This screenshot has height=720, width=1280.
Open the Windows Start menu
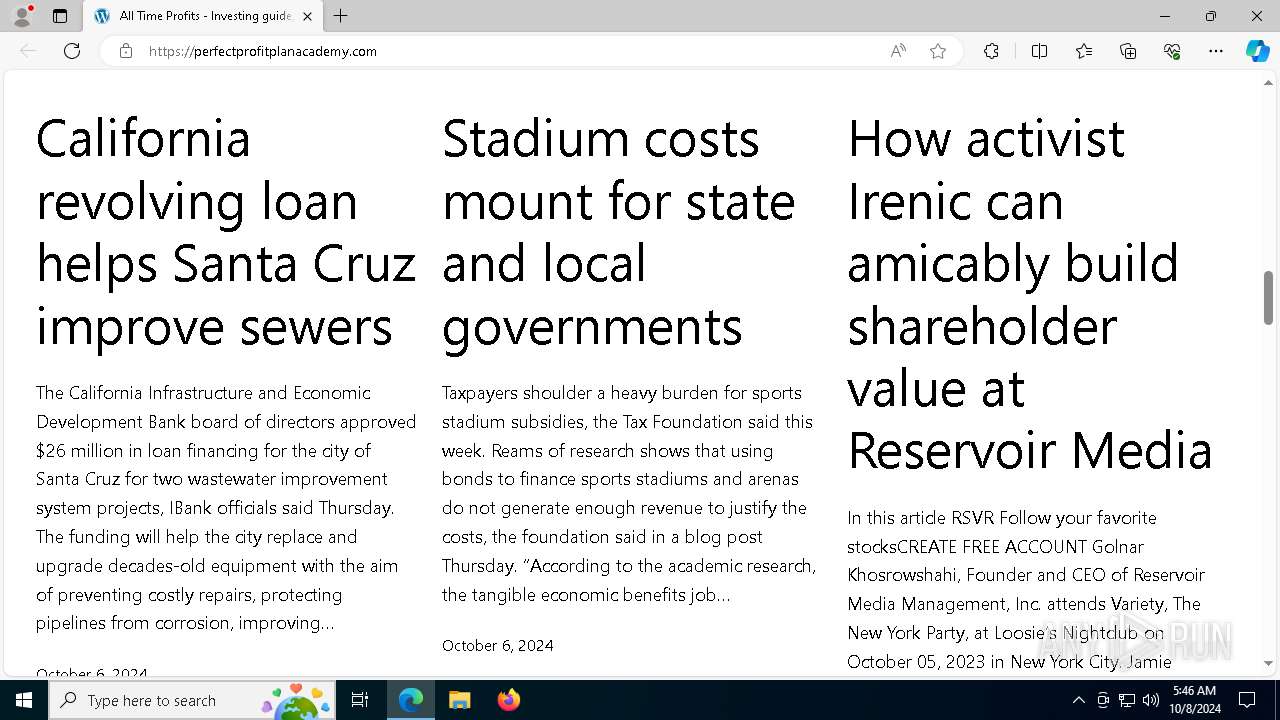point(24,700)
